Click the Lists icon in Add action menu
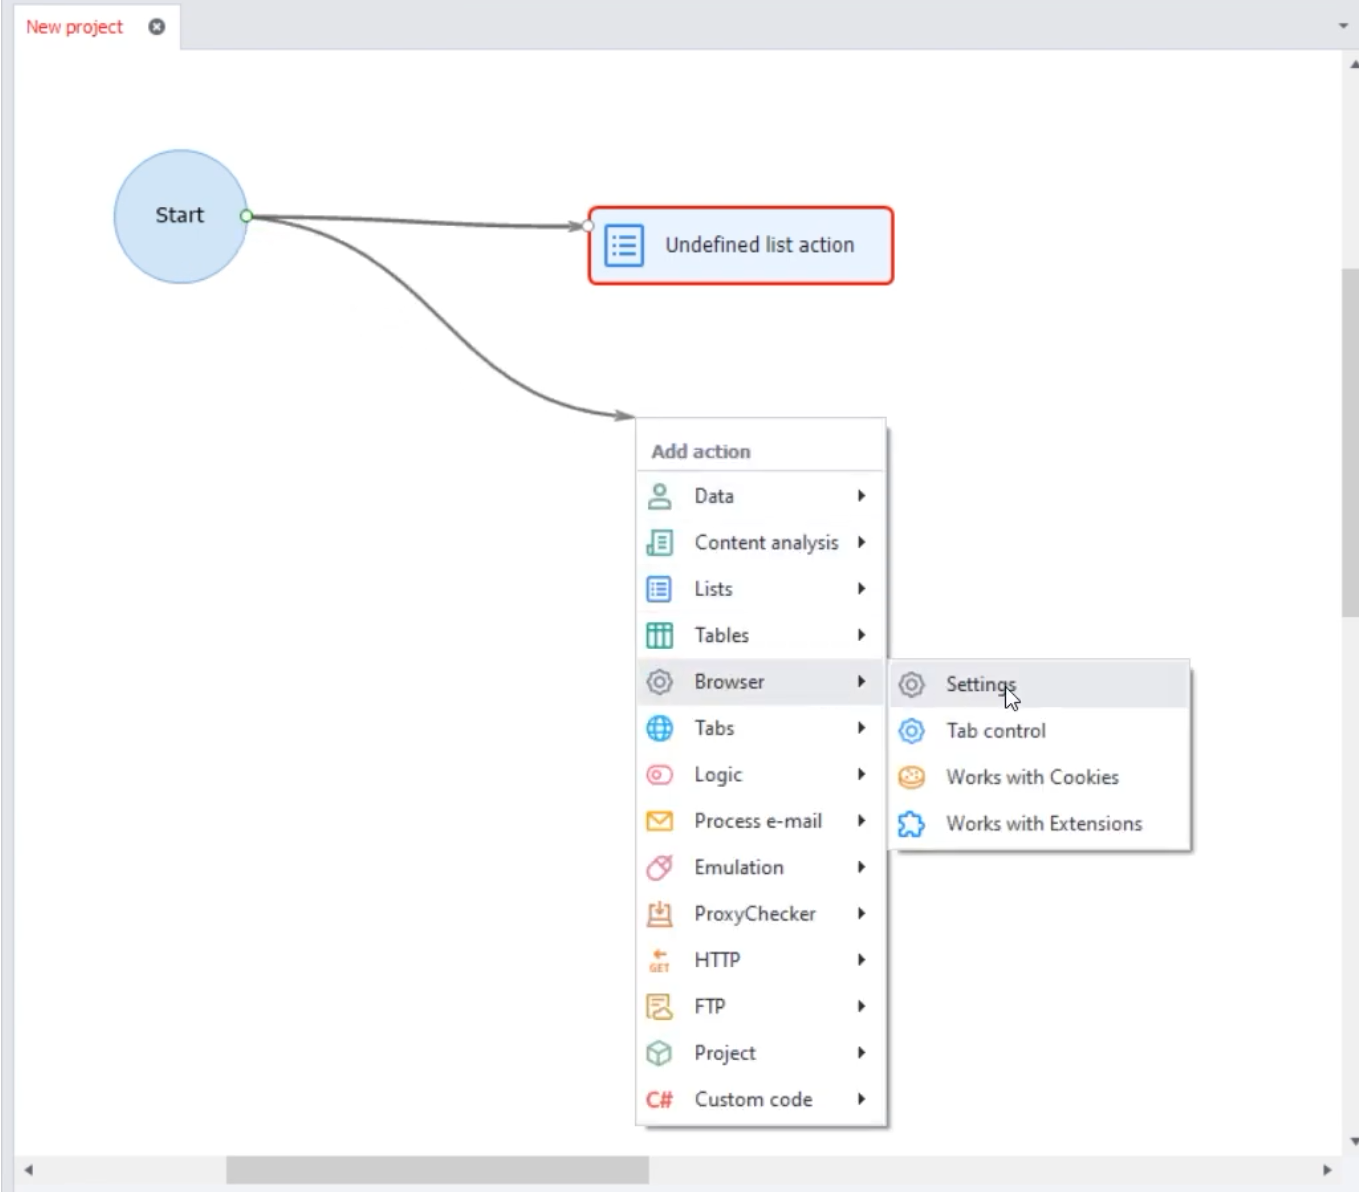1359x1192 pixels. pos(659,589)
